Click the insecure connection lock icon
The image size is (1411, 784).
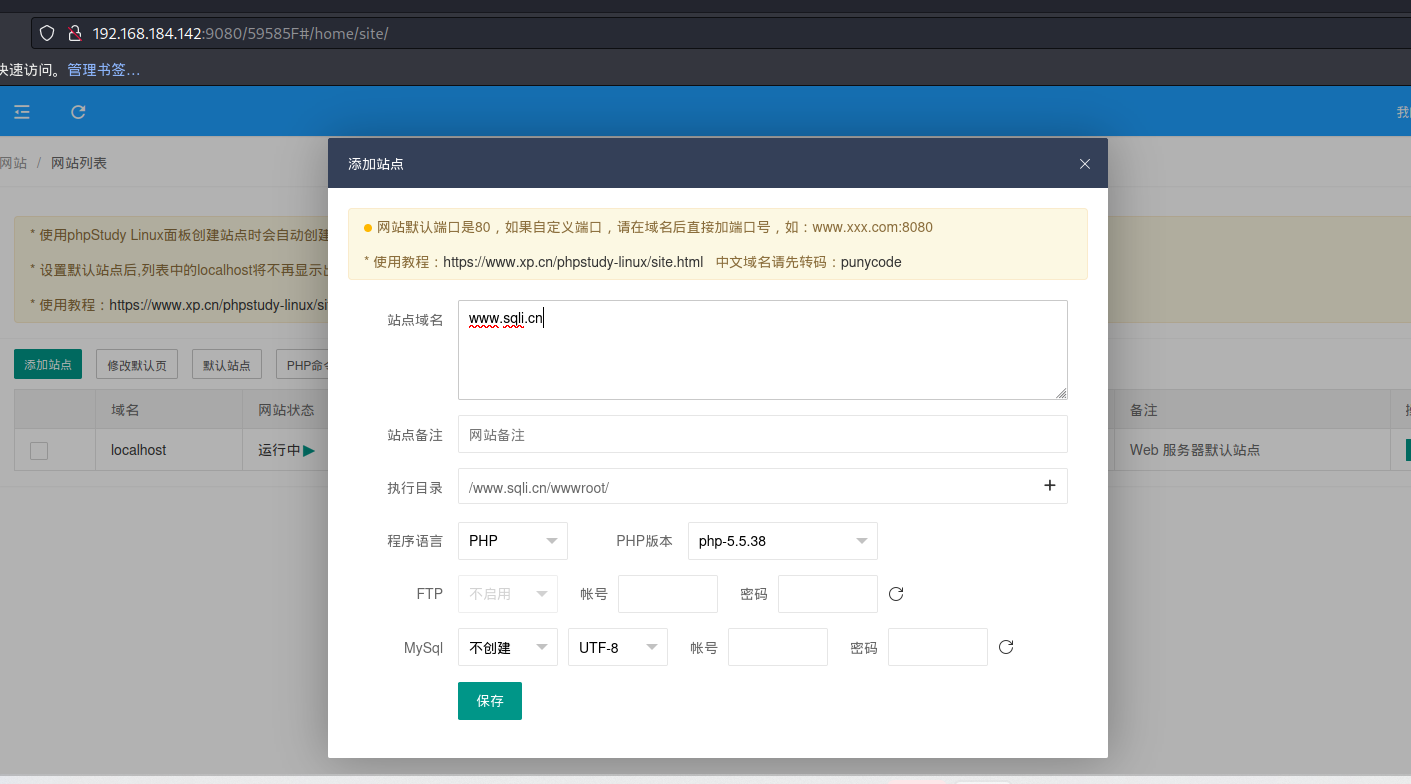click(74, 33)
